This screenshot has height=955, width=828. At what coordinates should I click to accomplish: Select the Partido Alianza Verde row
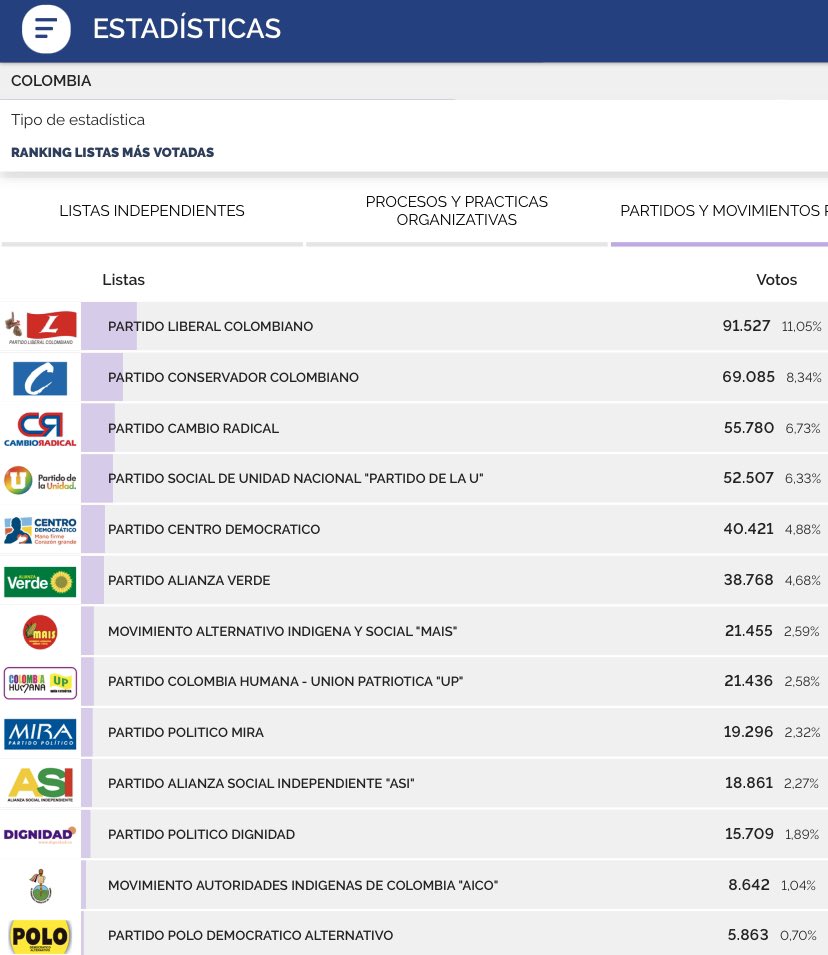[455, 580]
